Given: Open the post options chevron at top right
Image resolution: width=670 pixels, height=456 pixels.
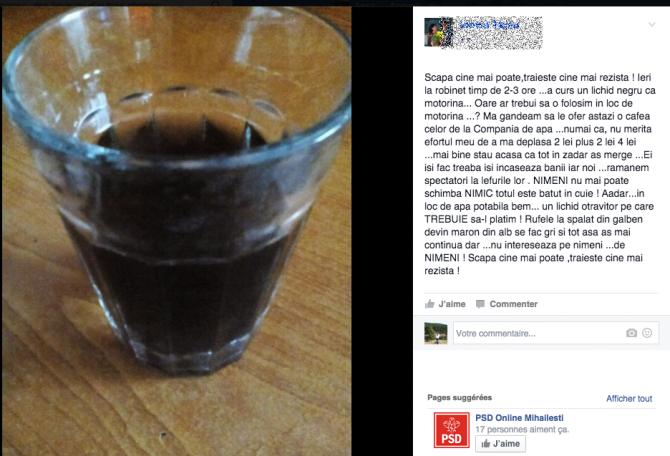Looking at the screenshot, I should click(x=652, y=25).
